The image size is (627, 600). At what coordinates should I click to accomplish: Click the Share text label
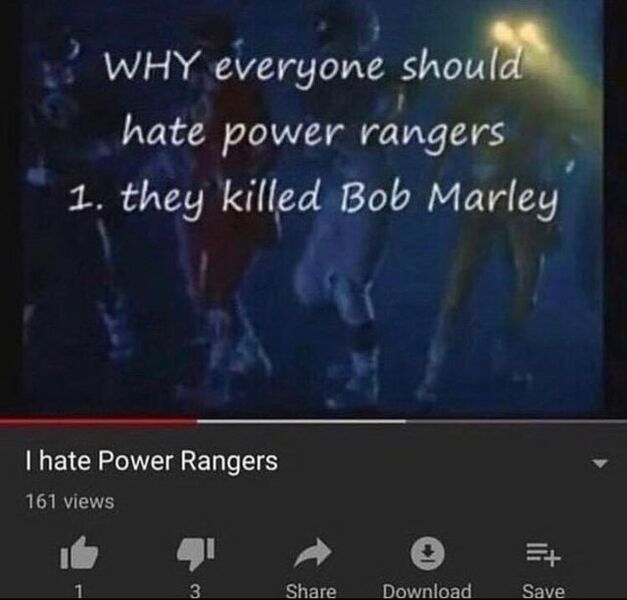tap(311, 591)
